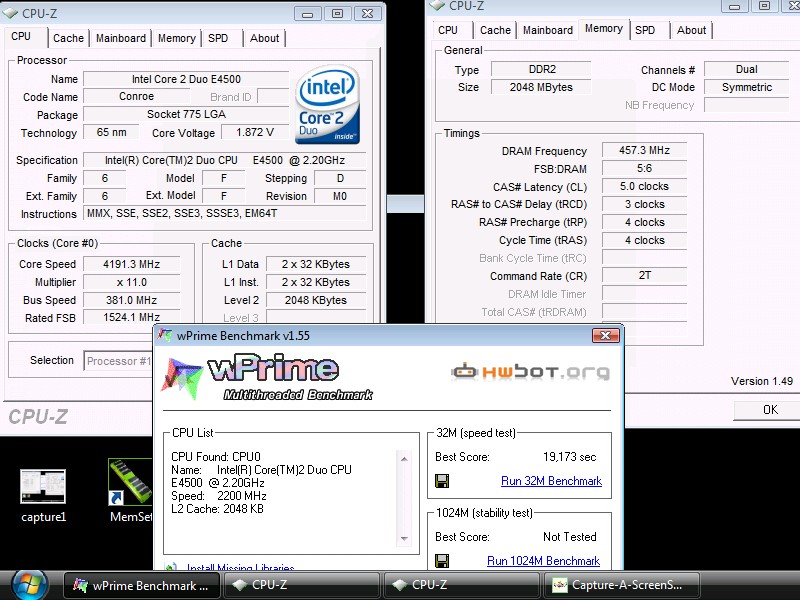
Task: Close the left CPU-Z window
Action: 367,14
